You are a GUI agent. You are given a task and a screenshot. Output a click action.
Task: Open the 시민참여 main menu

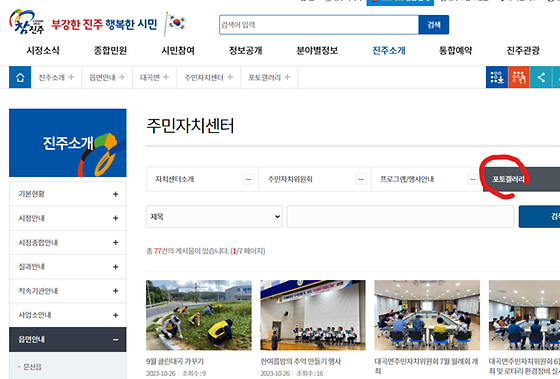pos(178,50)
